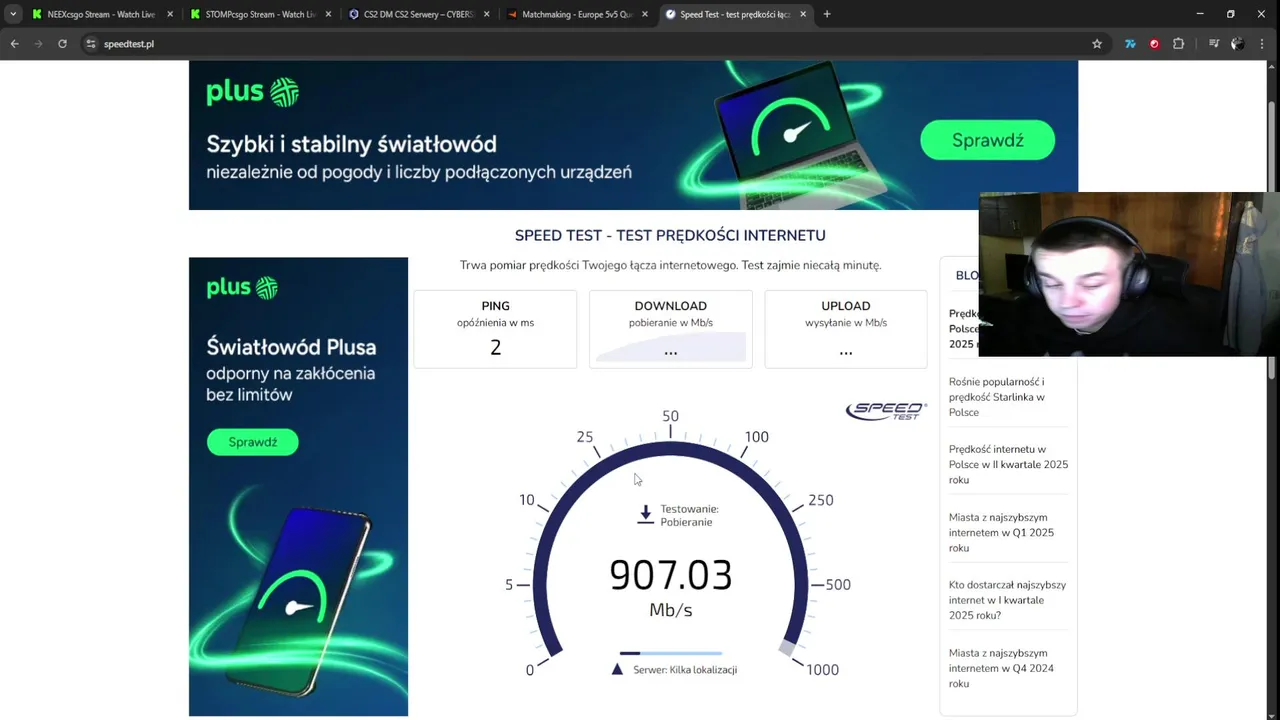Click the test progress bar under Mb/s
The image size is (1280, 720).
pos(670,653)
